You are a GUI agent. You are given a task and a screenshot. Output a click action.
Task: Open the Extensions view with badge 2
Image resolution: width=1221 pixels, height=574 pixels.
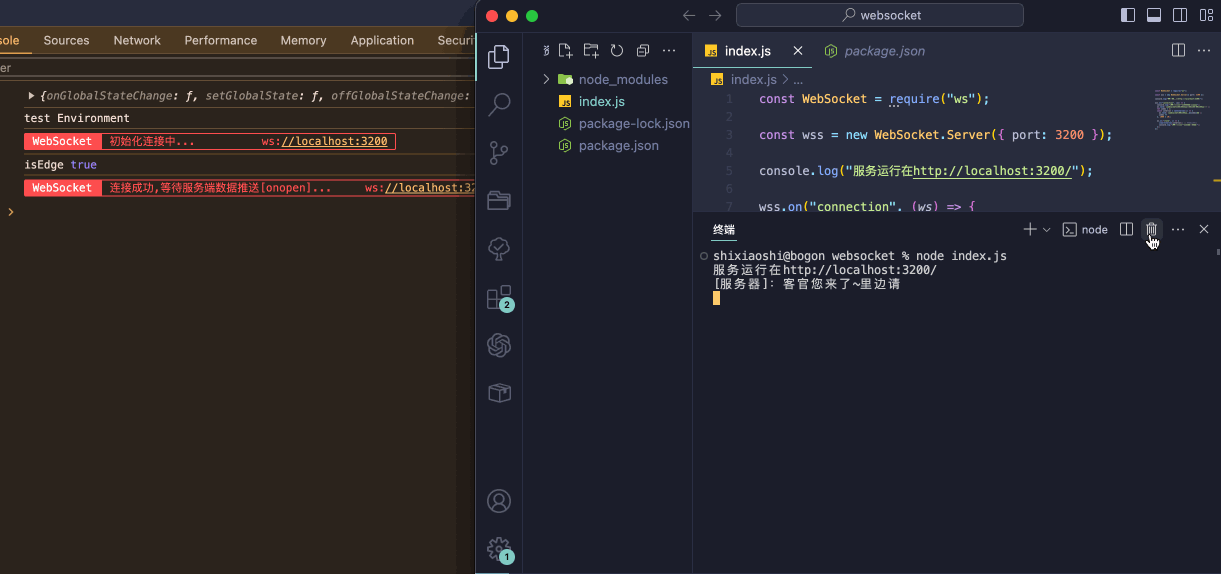499,298
